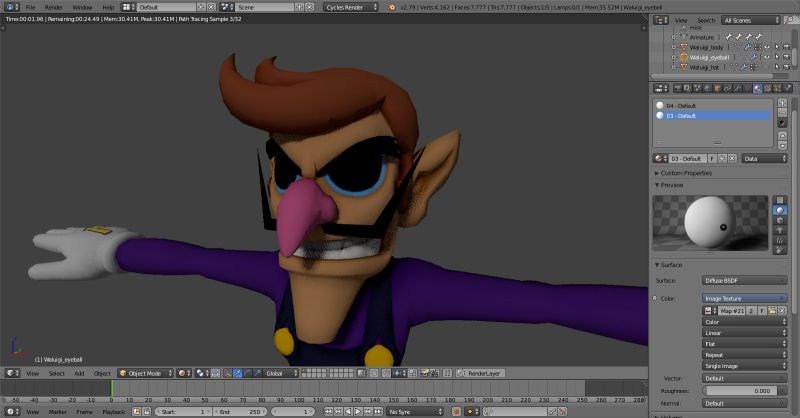Select sphere preview type icon
Viewport: 800px width, 418px height.
tap(780, 210)
